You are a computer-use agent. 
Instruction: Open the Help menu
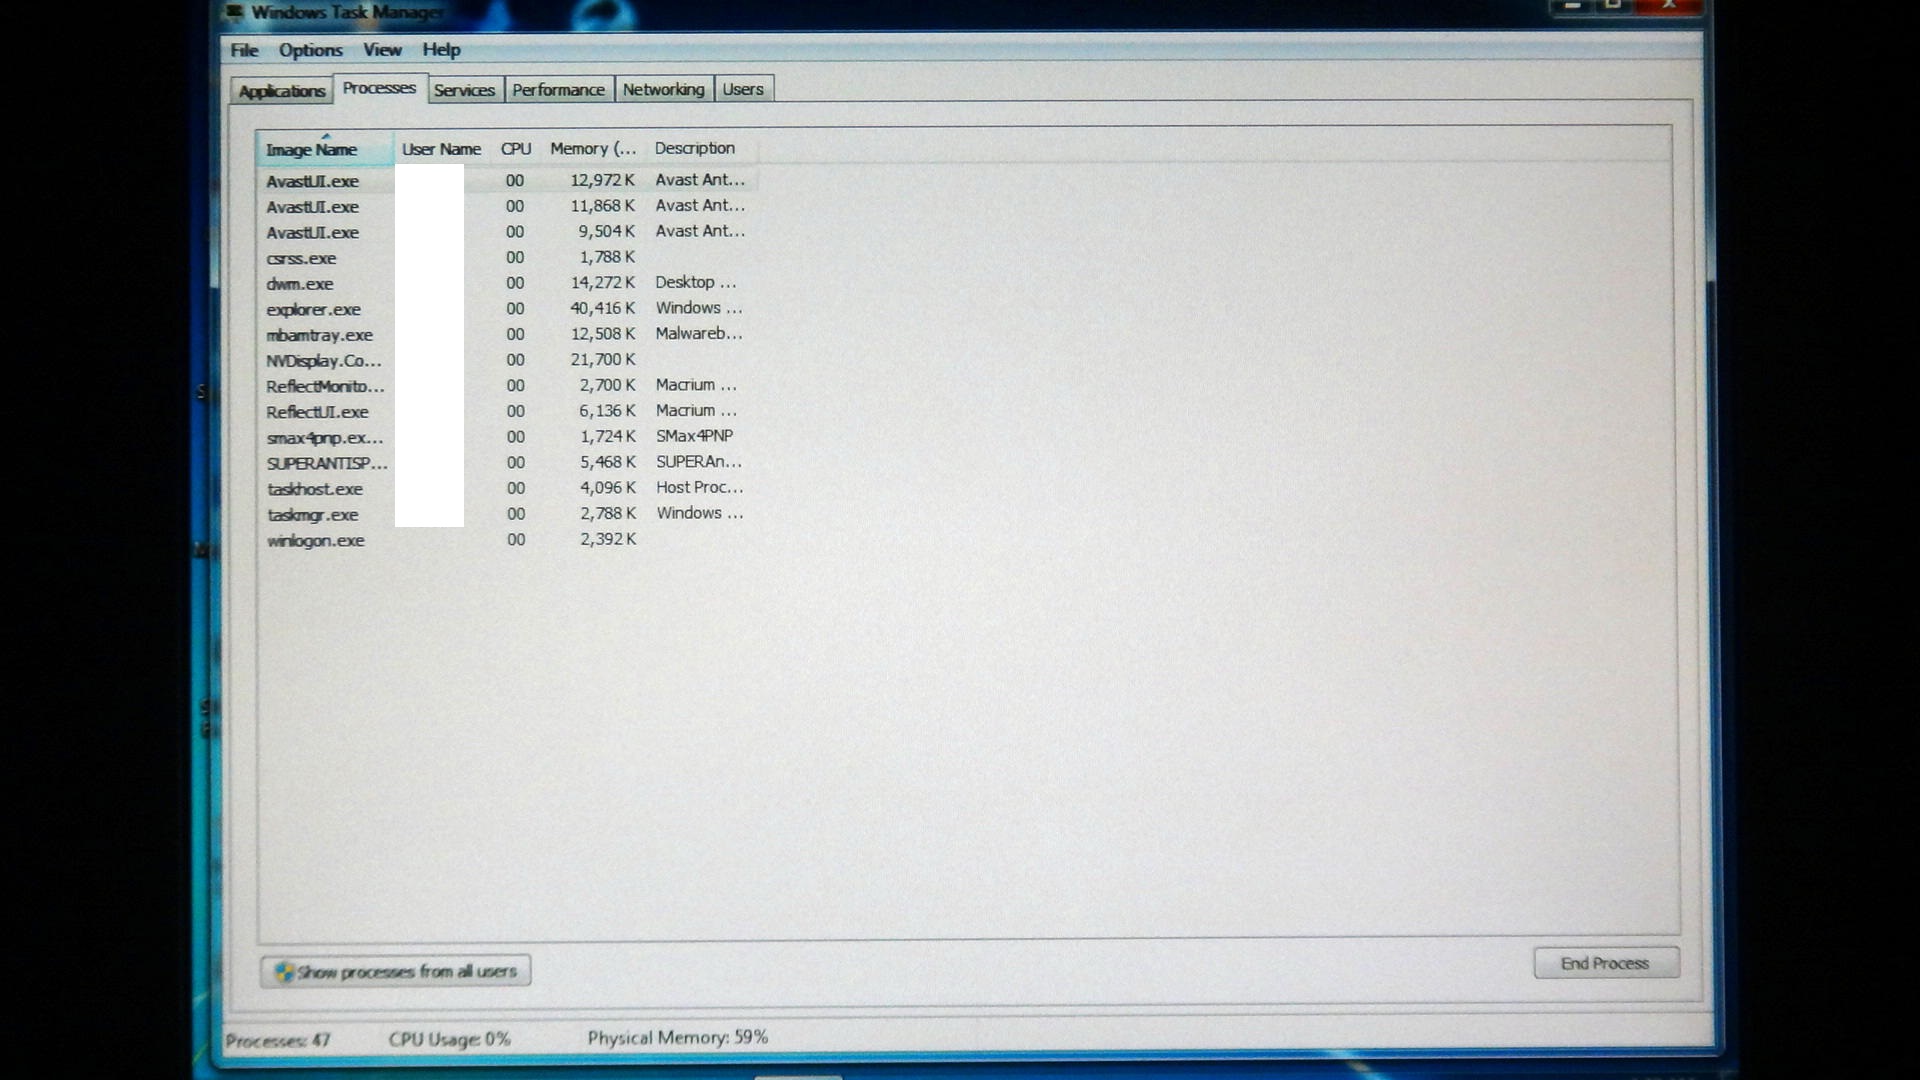point(441,50)
